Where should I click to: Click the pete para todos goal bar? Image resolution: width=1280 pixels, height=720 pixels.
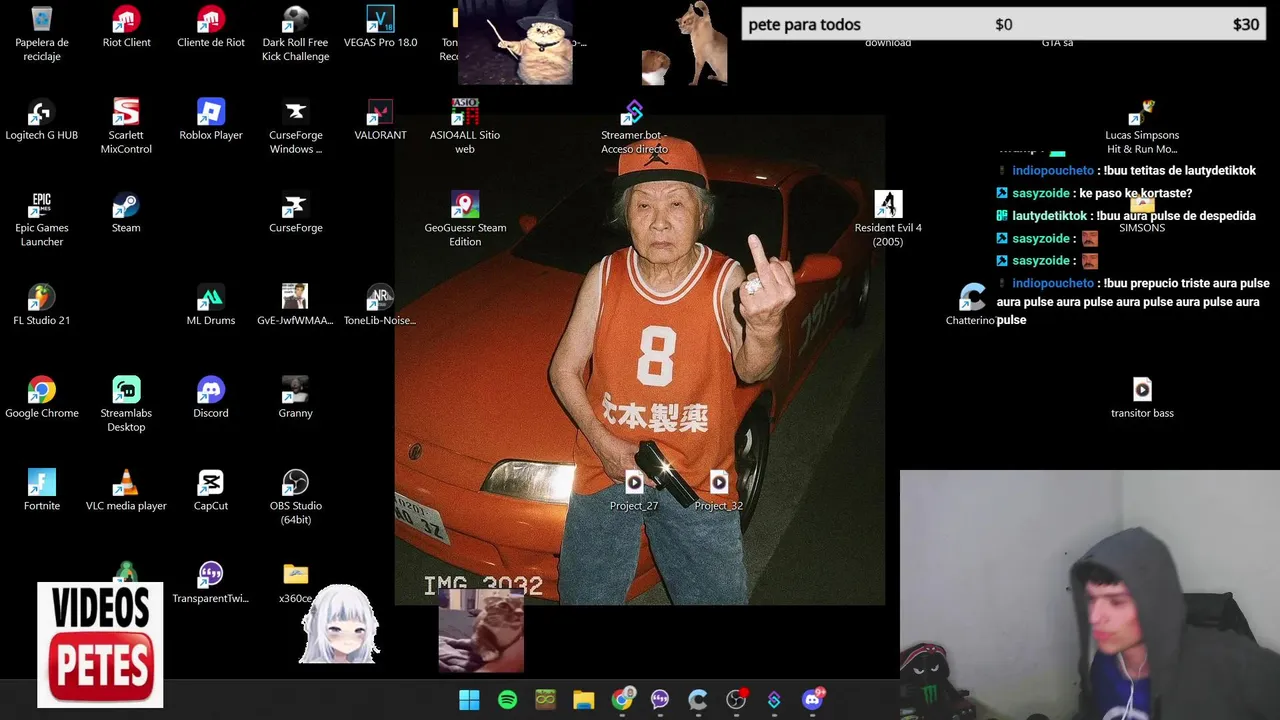pos(1003,25)
